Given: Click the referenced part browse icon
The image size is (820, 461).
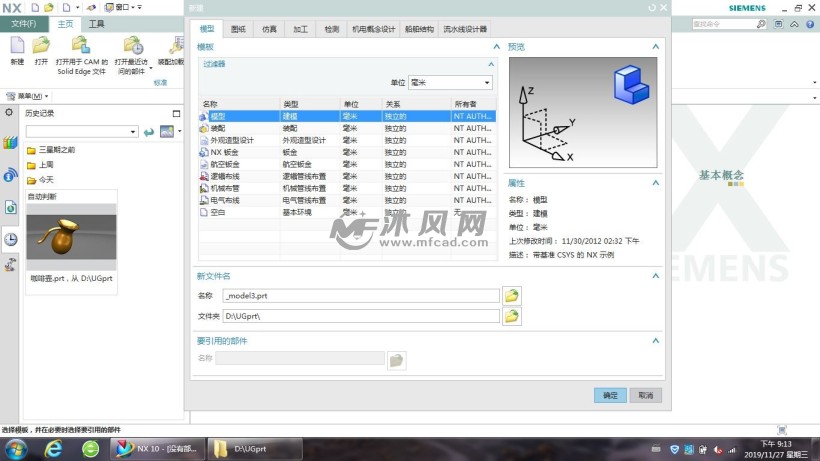Looking at the screenshot, I should pyautogui.click(x=396, y=360).
